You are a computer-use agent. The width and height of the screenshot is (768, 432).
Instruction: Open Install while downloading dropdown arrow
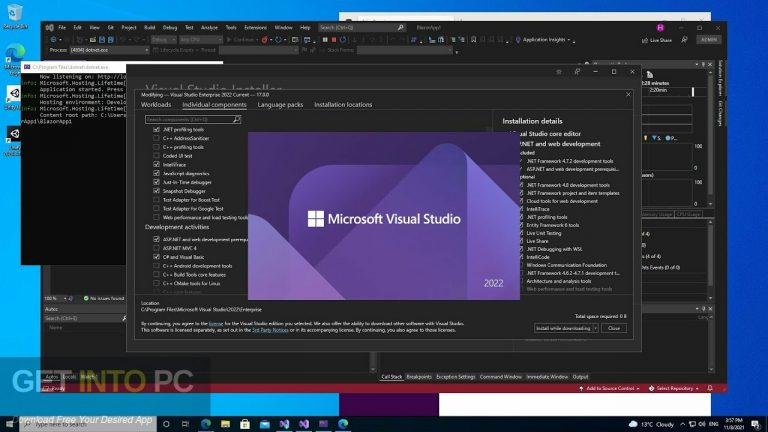(x=595, y=328)
